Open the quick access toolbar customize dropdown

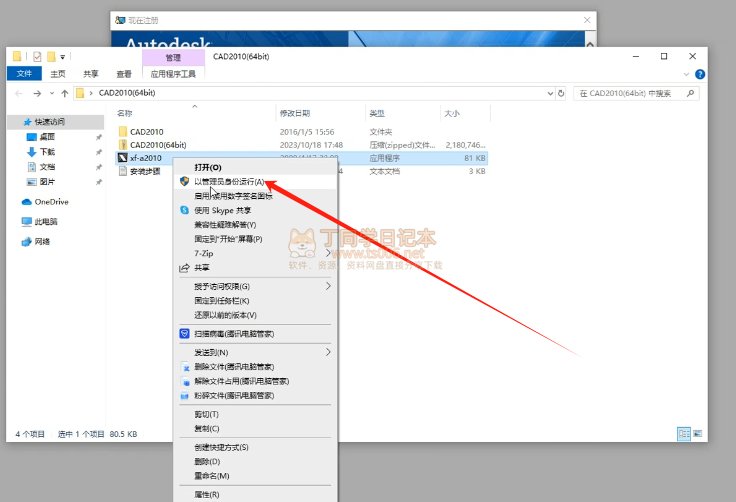point(62,57)
